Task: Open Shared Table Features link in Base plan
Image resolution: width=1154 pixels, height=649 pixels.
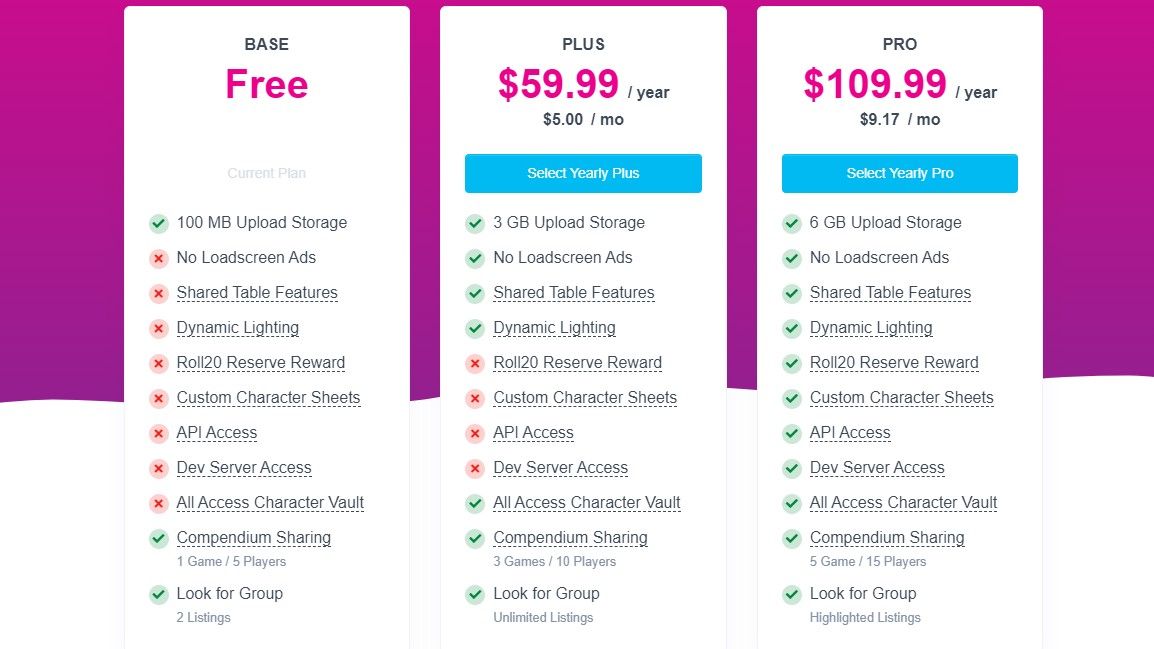Action: click(257, 293)
